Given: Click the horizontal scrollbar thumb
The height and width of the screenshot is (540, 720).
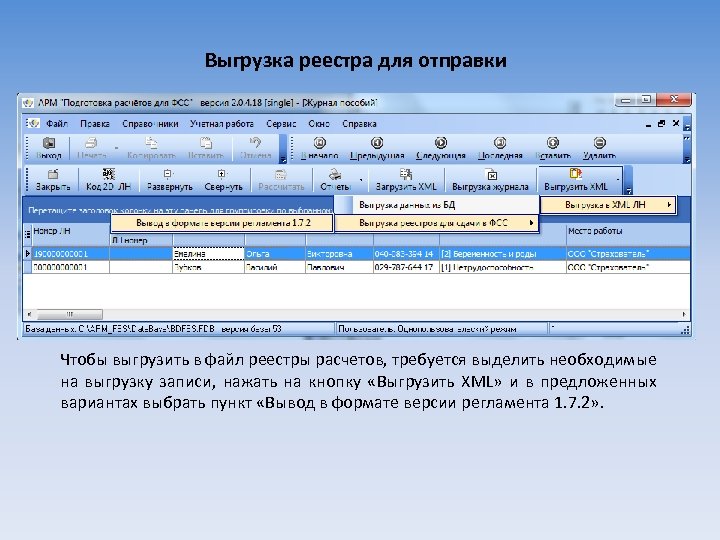Looking at the screenshot, I should 69,315.
